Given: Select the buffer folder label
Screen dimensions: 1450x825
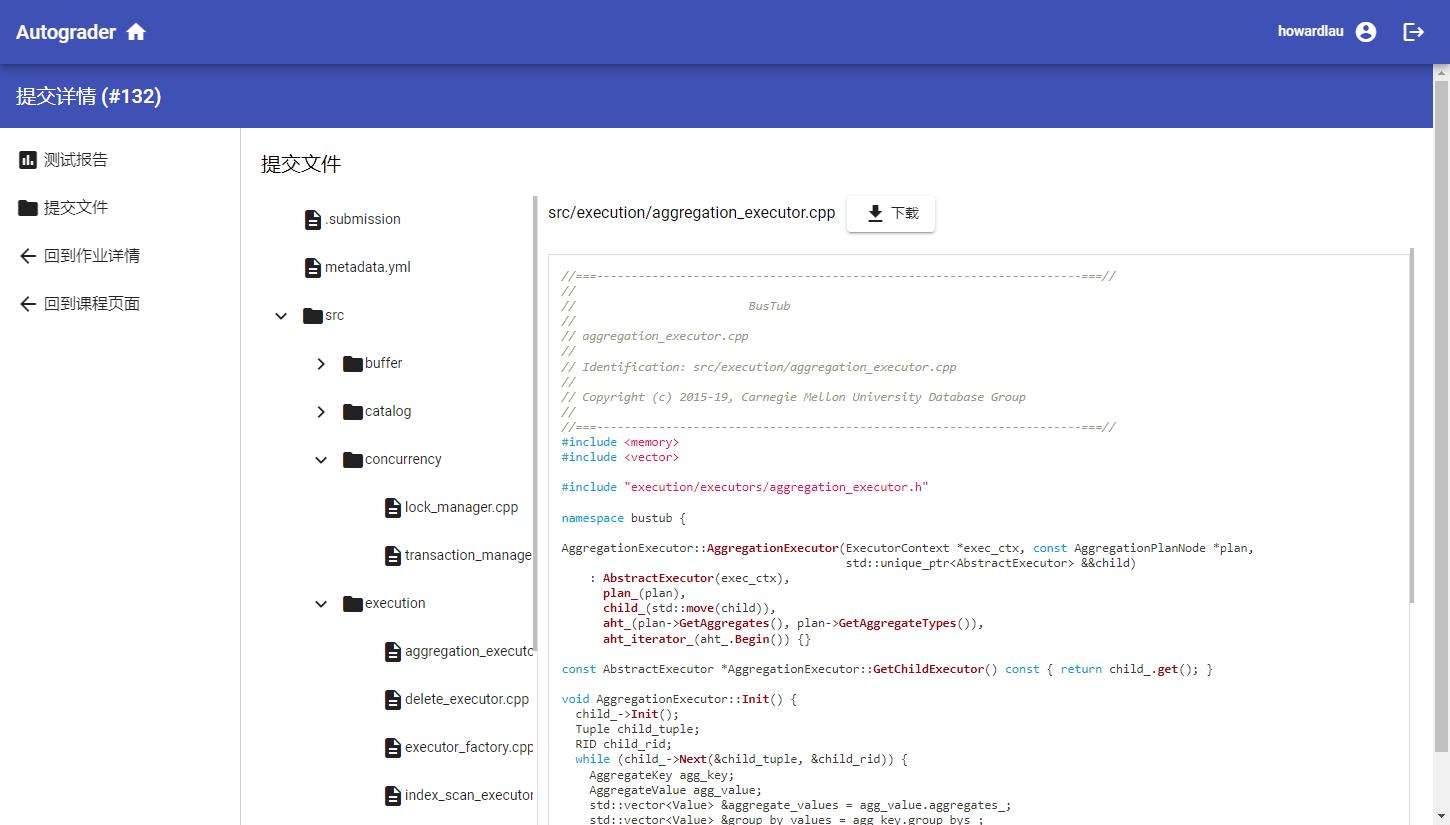Looking at the screenshot, I should tap(383, 363).
